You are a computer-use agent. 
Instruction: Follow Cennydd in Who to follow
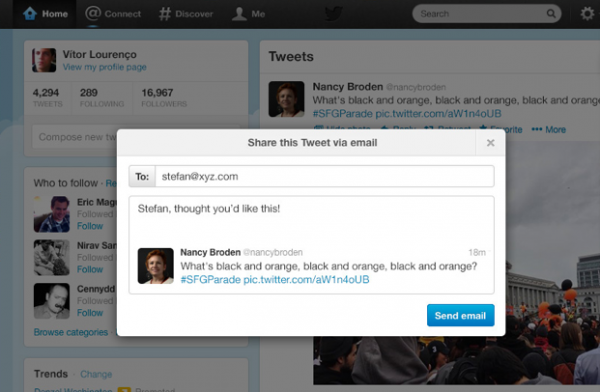click(90, 313)
